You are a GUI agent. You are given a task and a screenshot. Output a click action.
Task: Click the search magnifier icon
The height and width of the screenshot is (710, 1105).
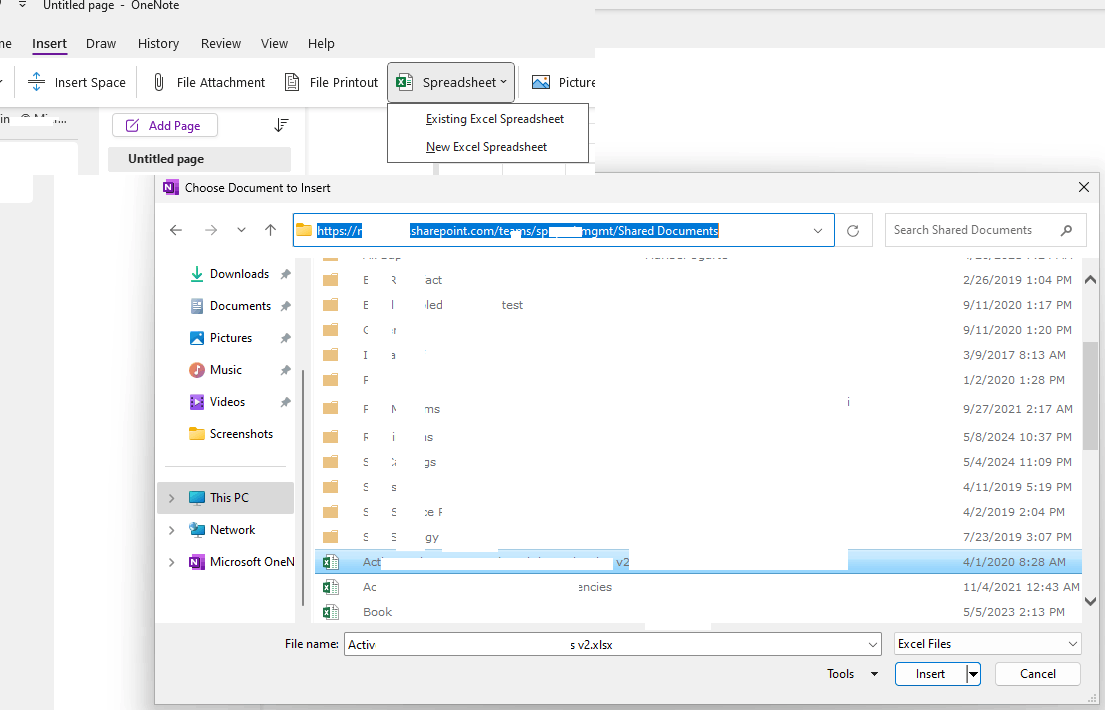[x=1066, y=230]
